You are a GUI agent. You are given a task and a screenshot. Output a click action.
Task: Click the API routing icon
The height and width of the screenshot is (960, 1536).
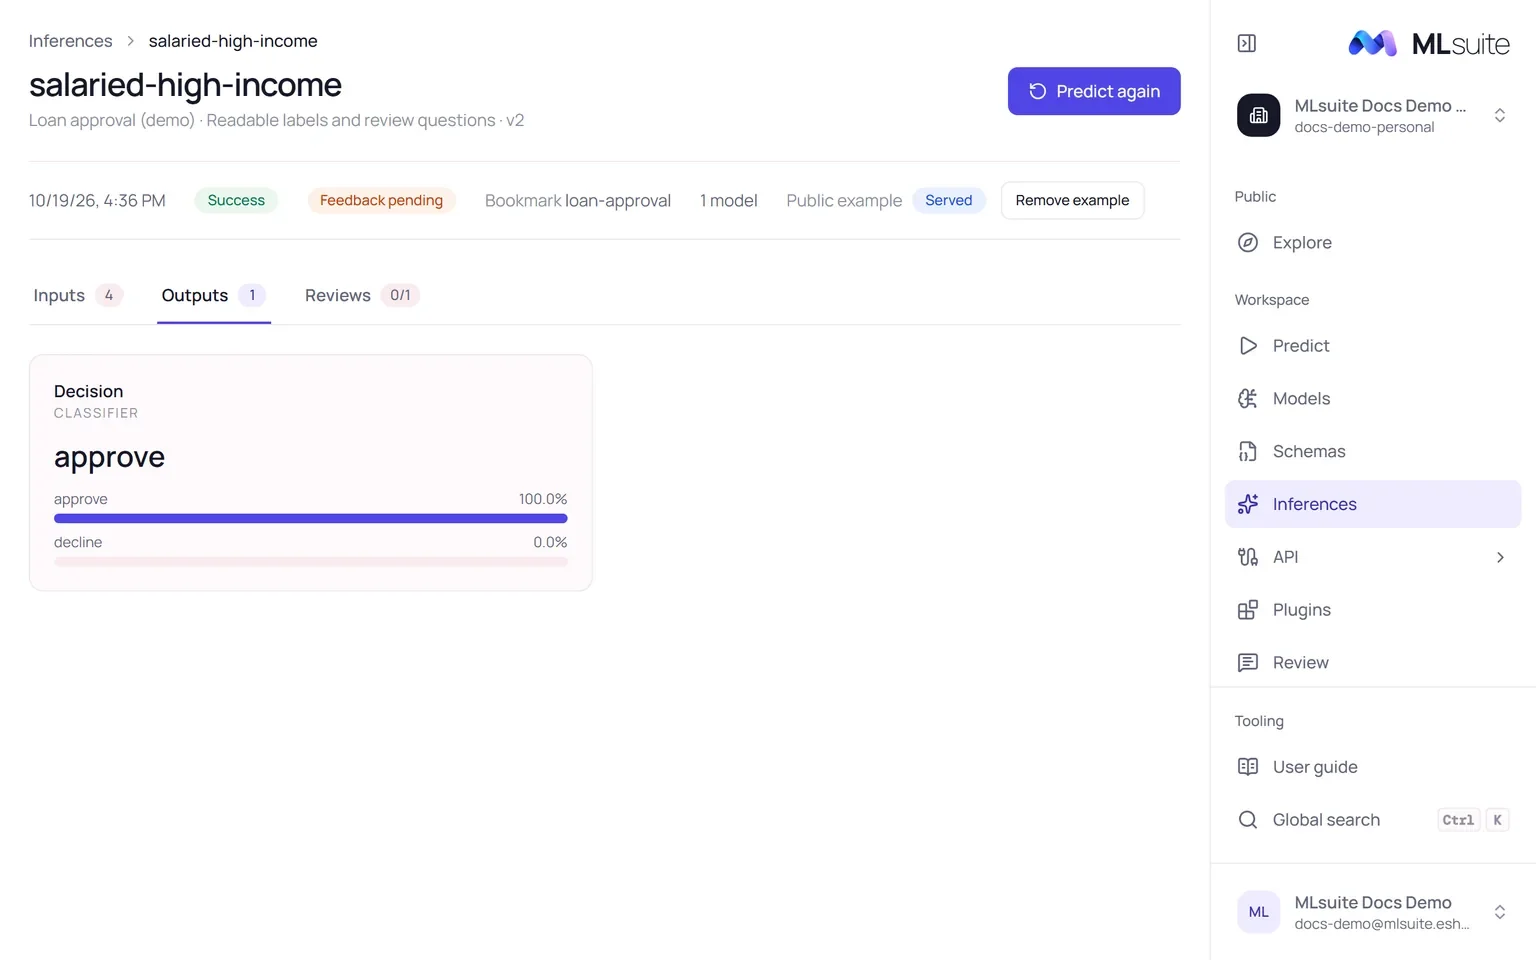(1248, 557)
